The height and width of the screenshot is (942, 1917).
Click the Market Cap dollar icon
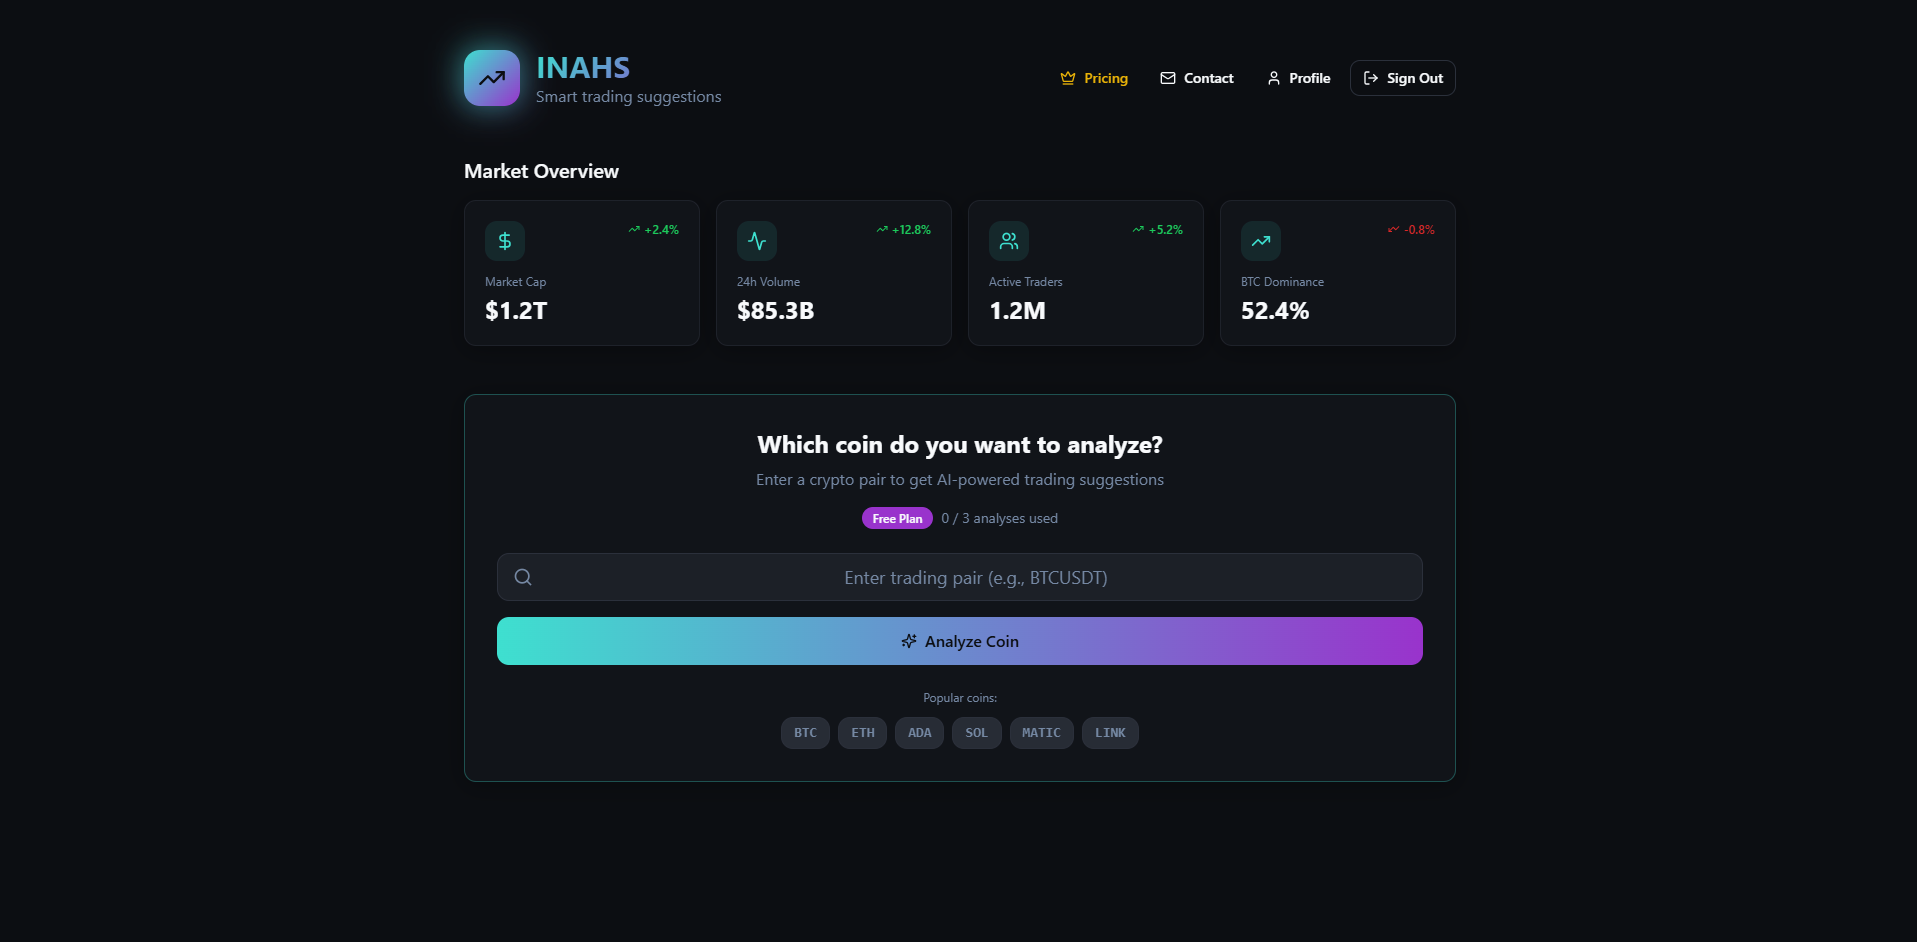coord(504,240)
